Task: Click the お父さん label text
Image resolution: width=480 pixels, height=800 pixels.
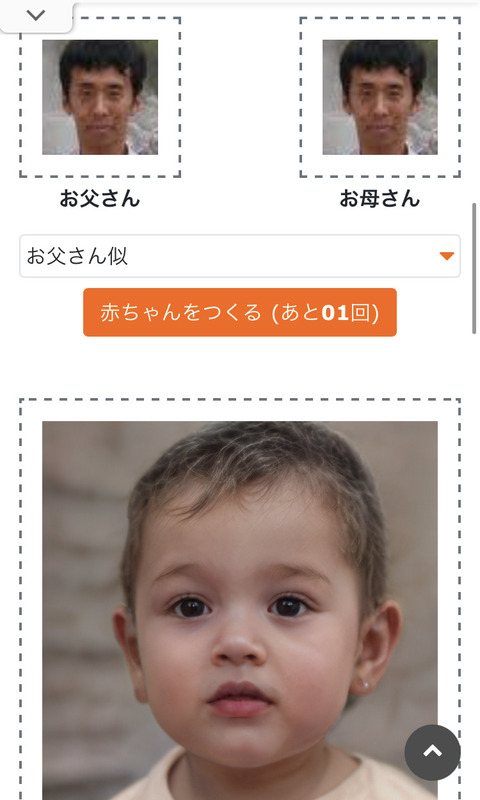Action: 100,198
